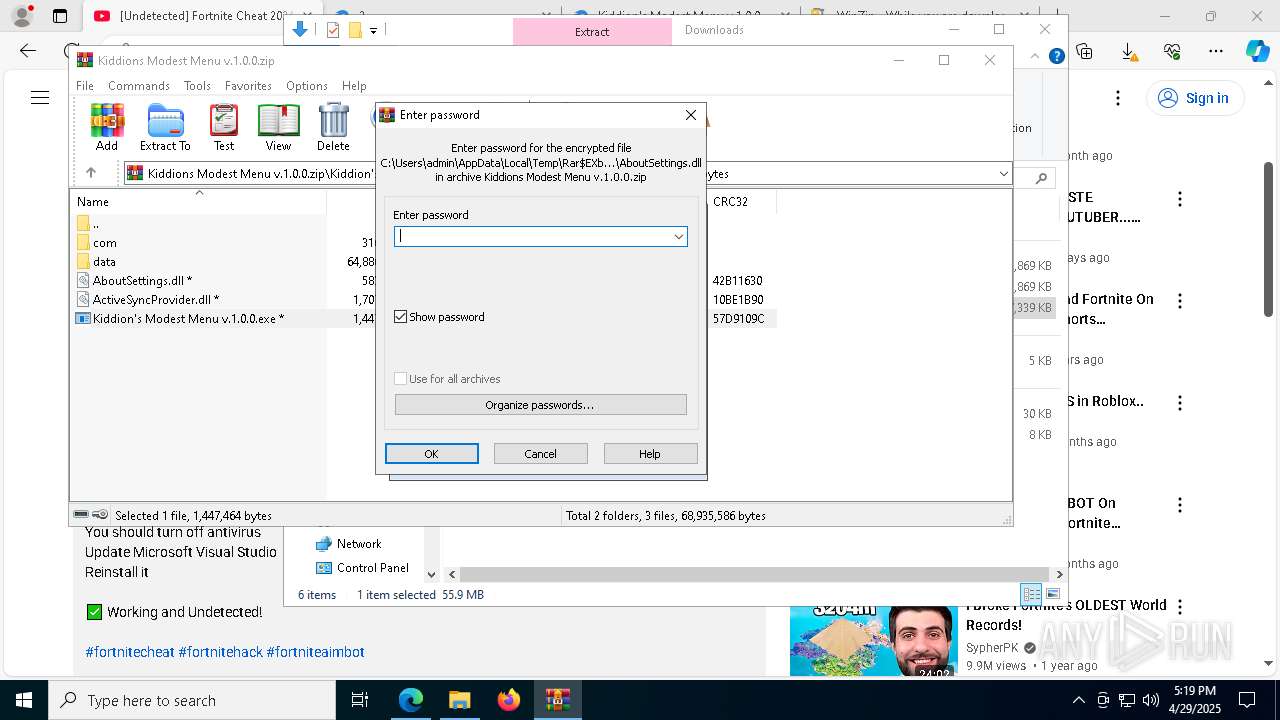
Task: Open the Explorer help icon
Action: (x=1056, y=57)
